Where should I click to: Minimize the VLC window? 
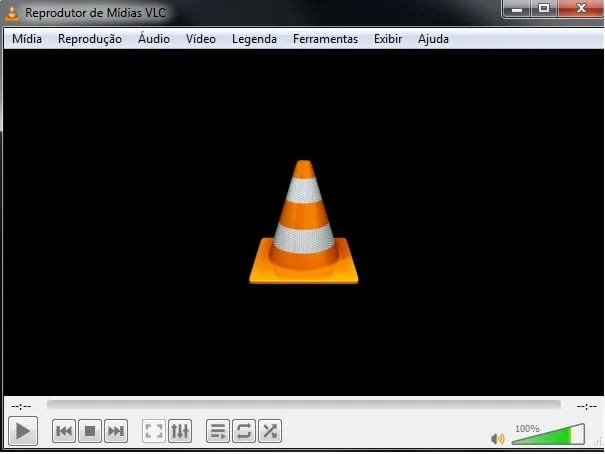[517, 9]
